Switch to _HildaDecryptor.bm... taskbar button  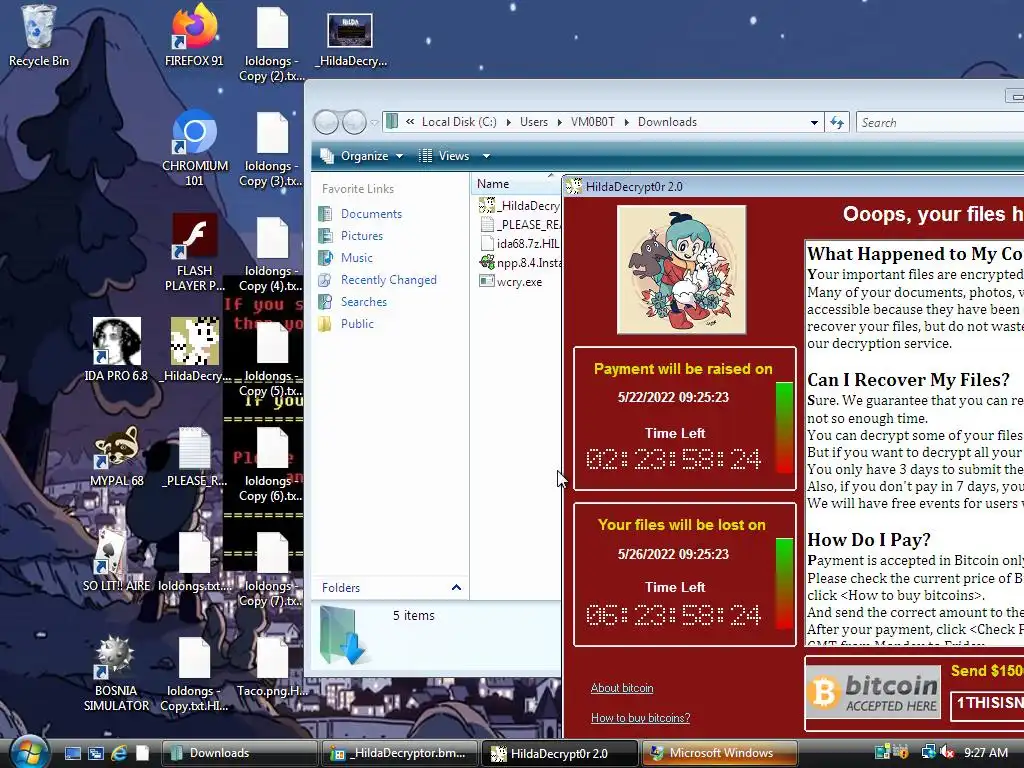pos(400,753)
